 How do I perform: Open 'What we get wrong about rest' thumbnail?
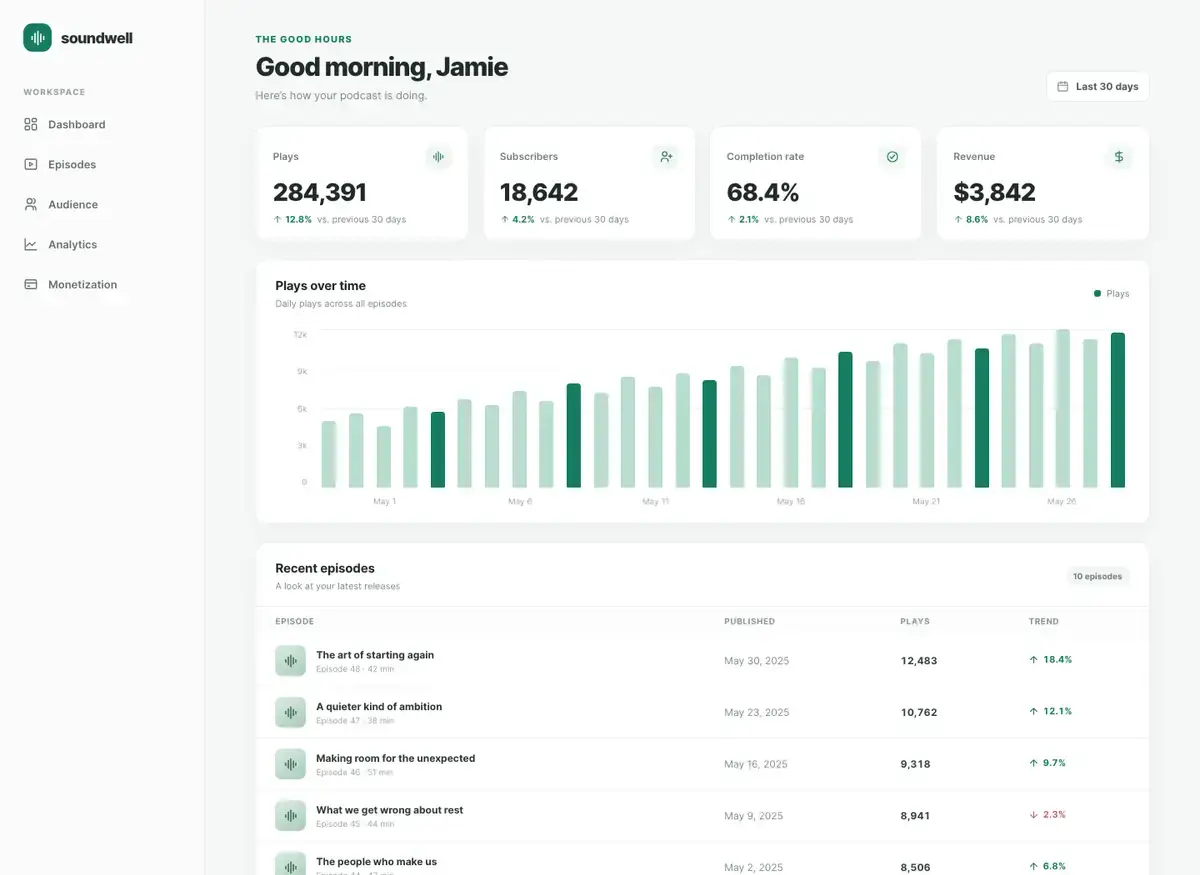pyautogui.click(x=290, y=816)
